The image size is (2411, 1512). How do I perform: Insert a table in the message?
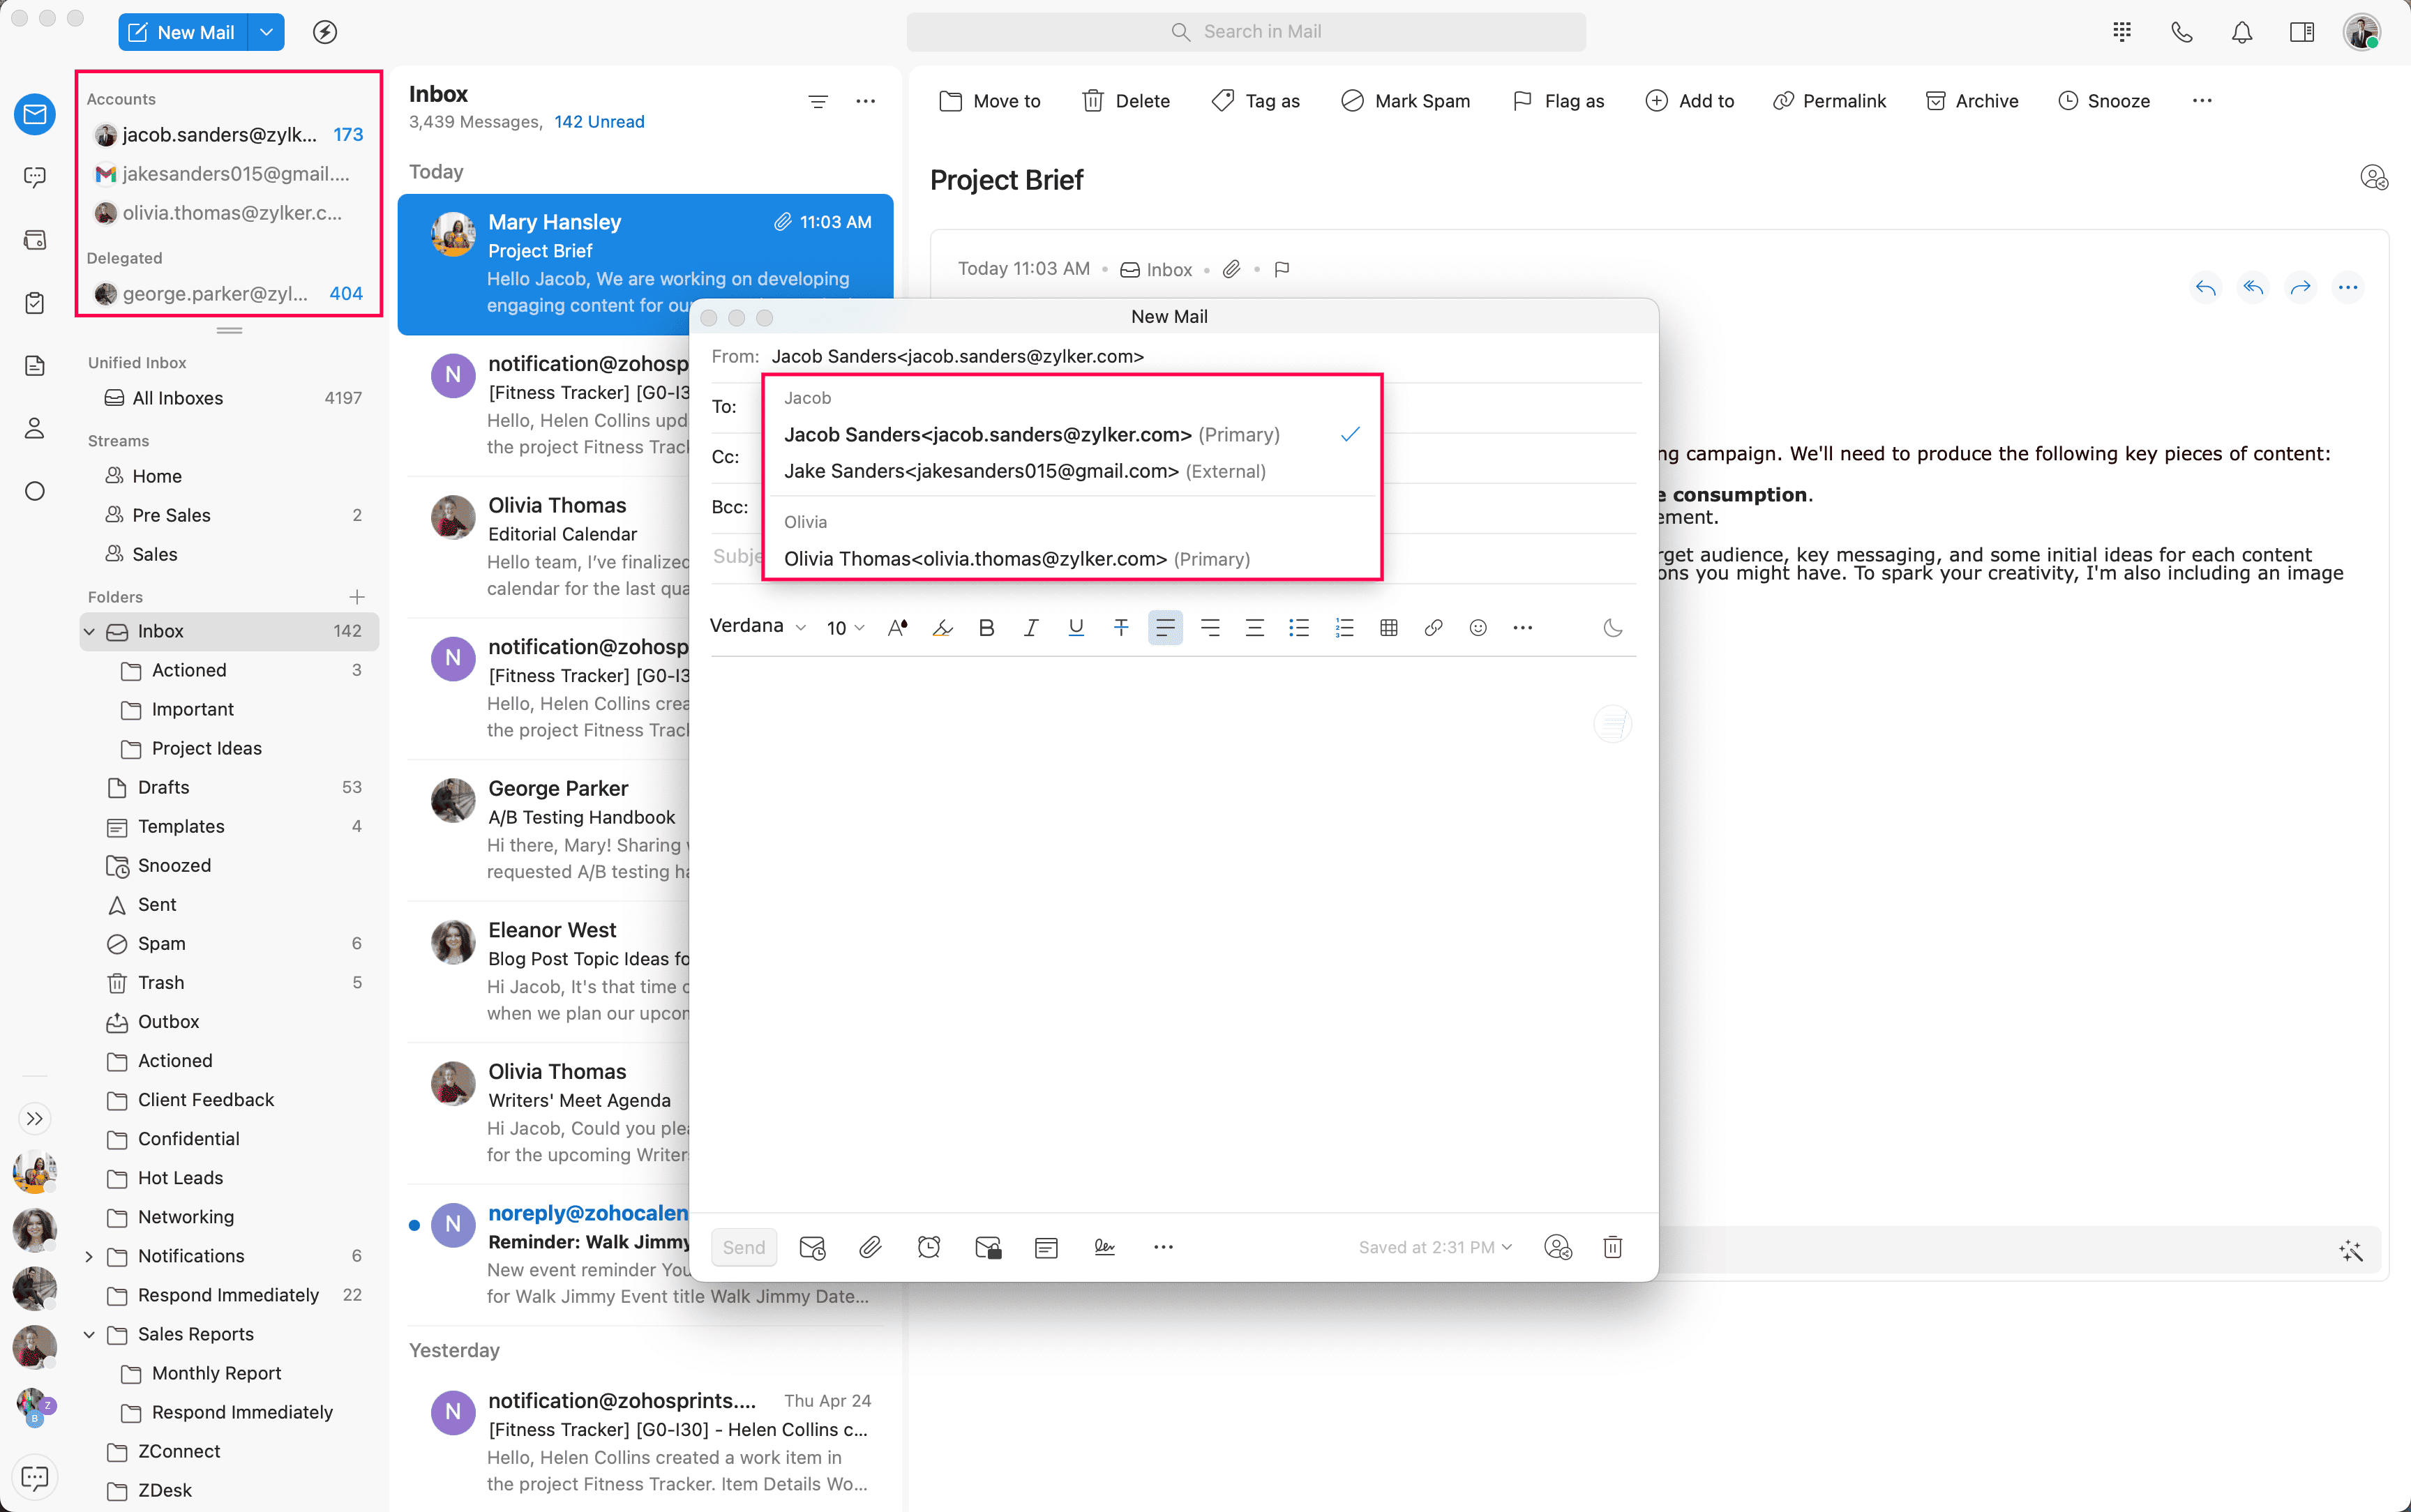coord(1388,628)
